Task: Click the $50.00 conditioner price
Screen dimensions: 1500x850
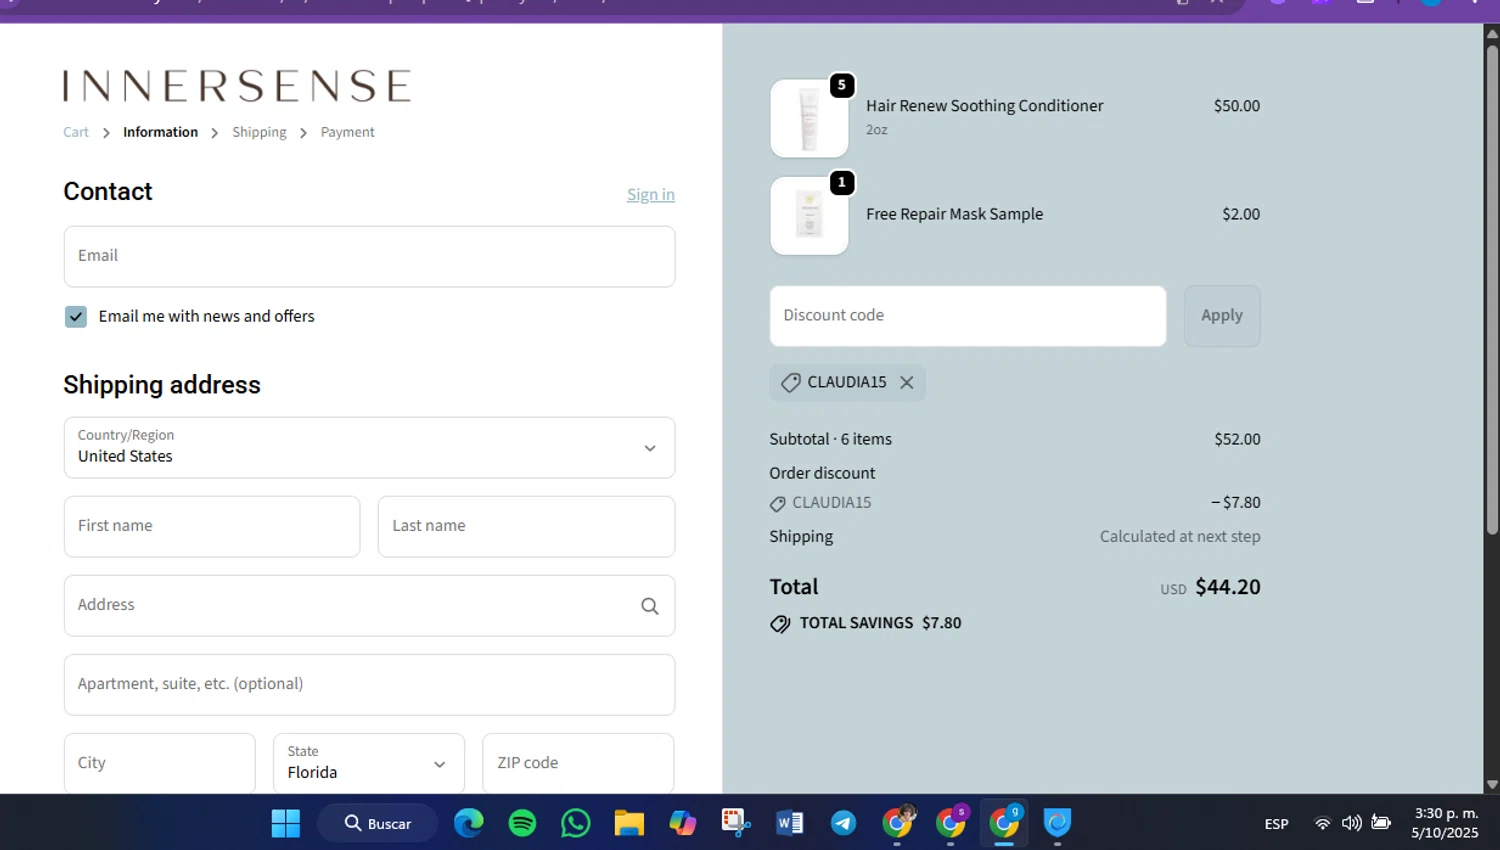Action: pyautogui.click(x=1237, y=105)
